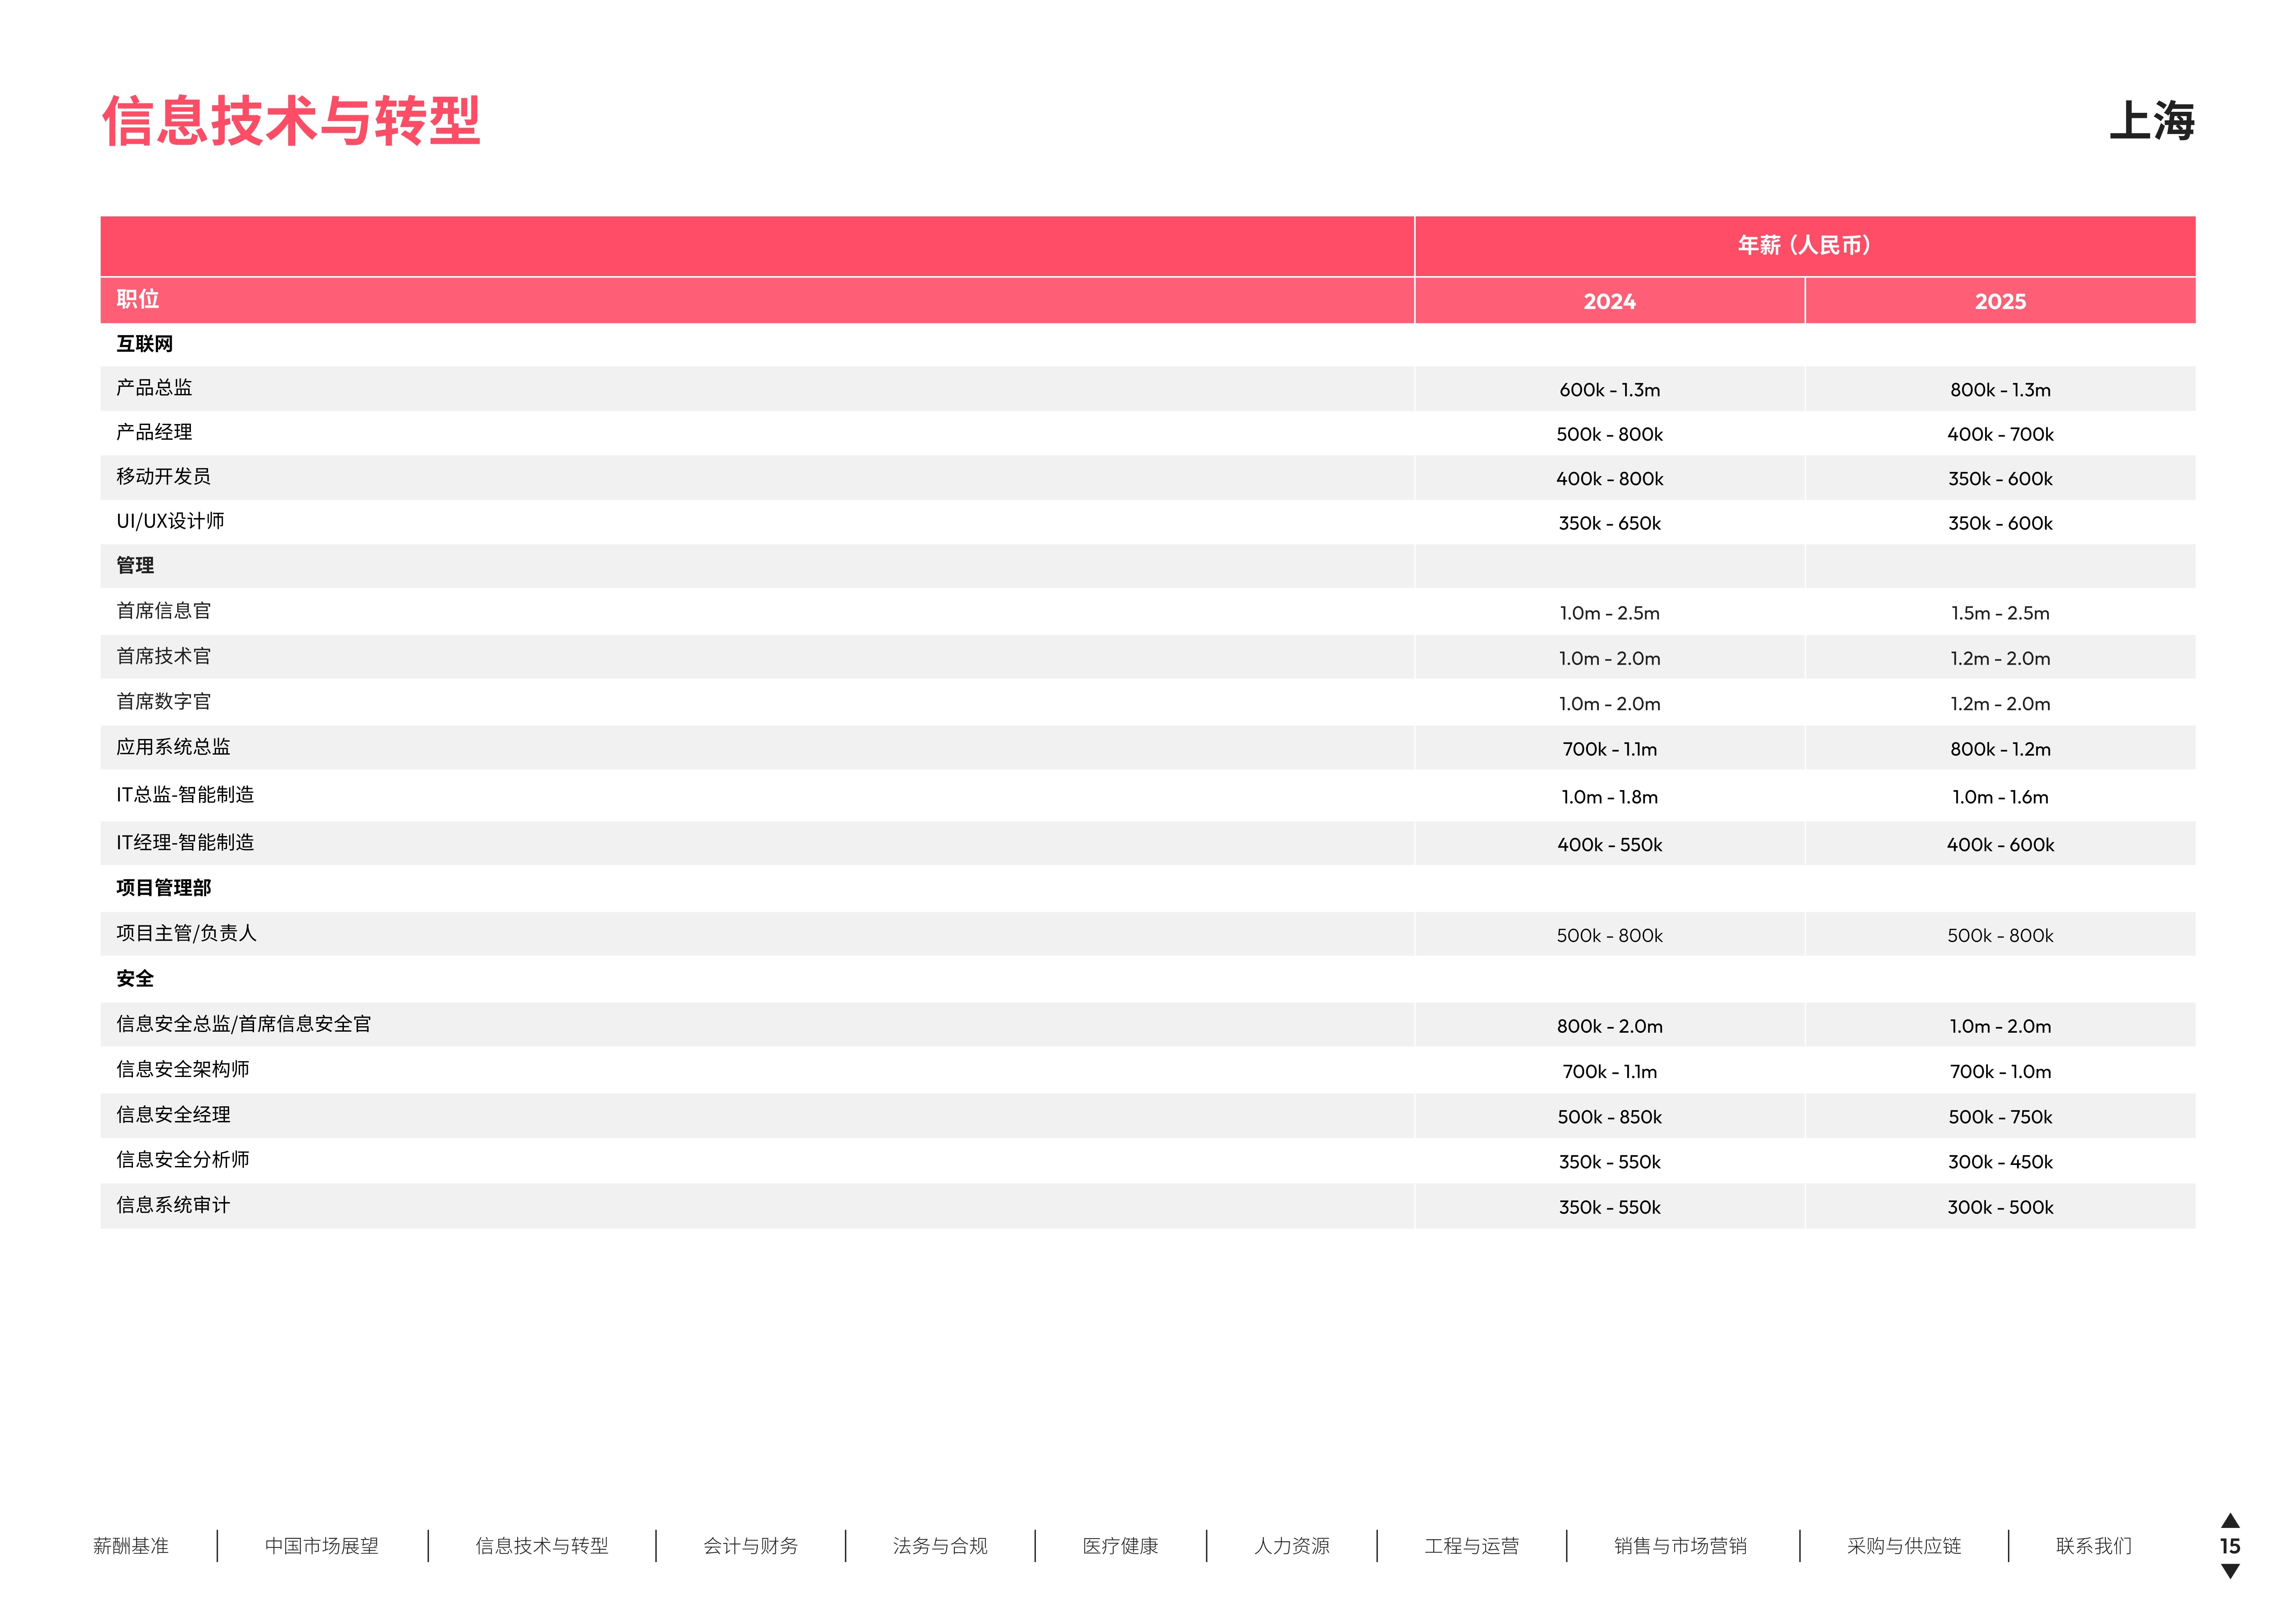The width and height of the screenshot is (2296, 1623).
Task: Jump to the 法务与合规 section
Action: [x=940, y=1546]
